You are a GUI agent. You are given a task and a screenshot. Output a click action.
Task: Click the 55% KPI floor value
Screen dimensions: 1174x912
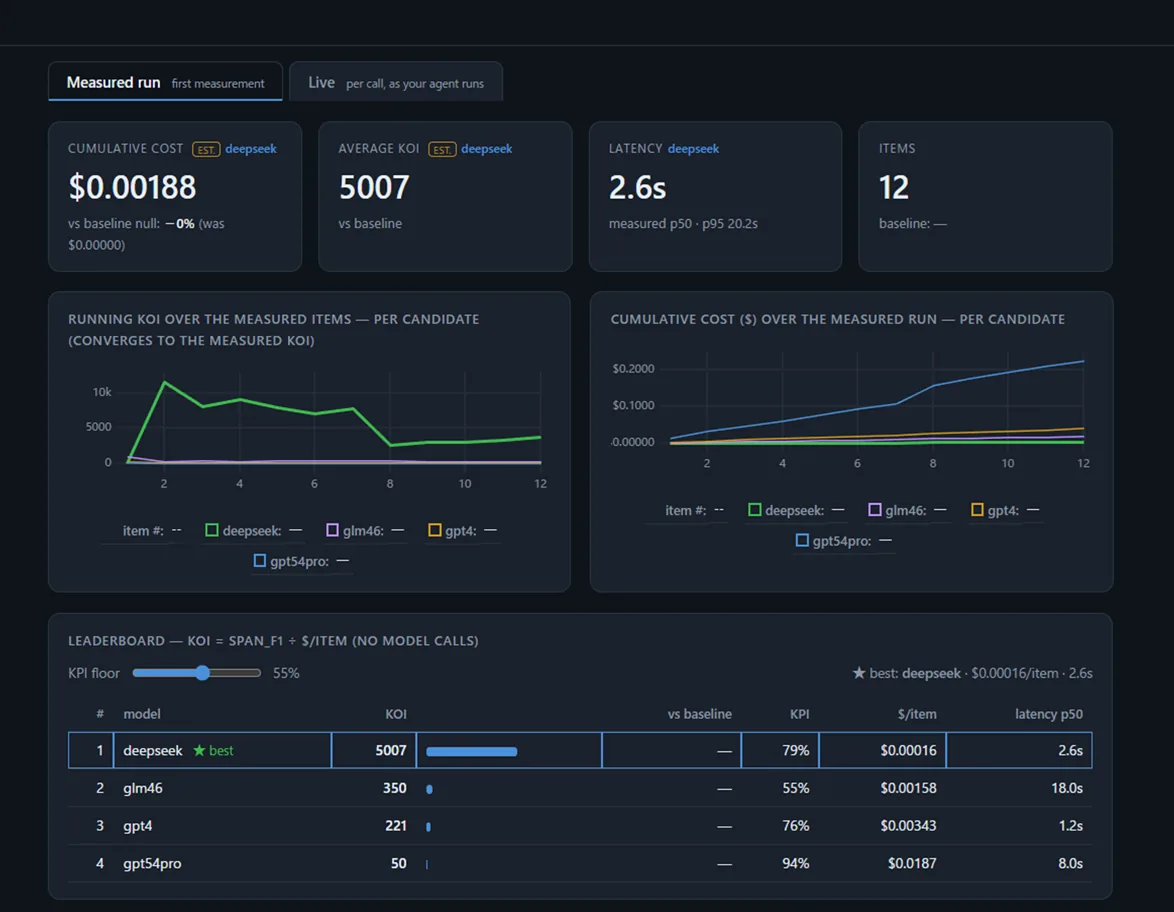pyautogui.click(x=286, y=673)
